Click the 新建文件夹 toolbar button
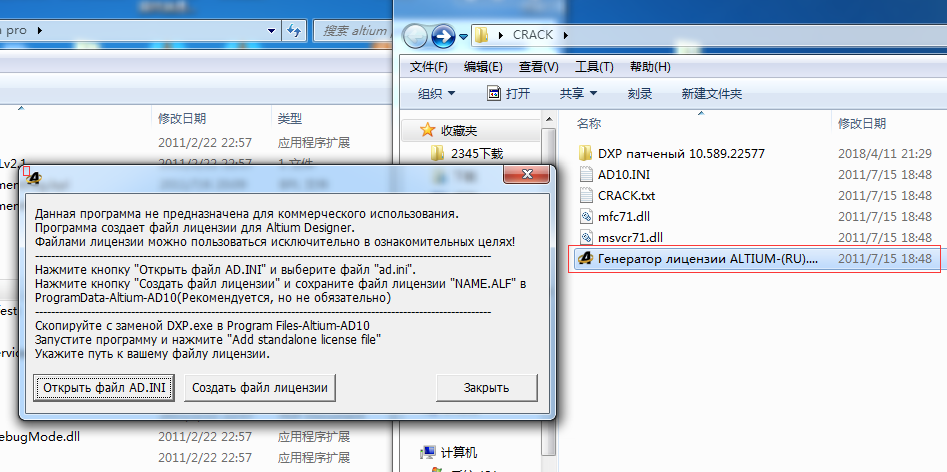 711,93
